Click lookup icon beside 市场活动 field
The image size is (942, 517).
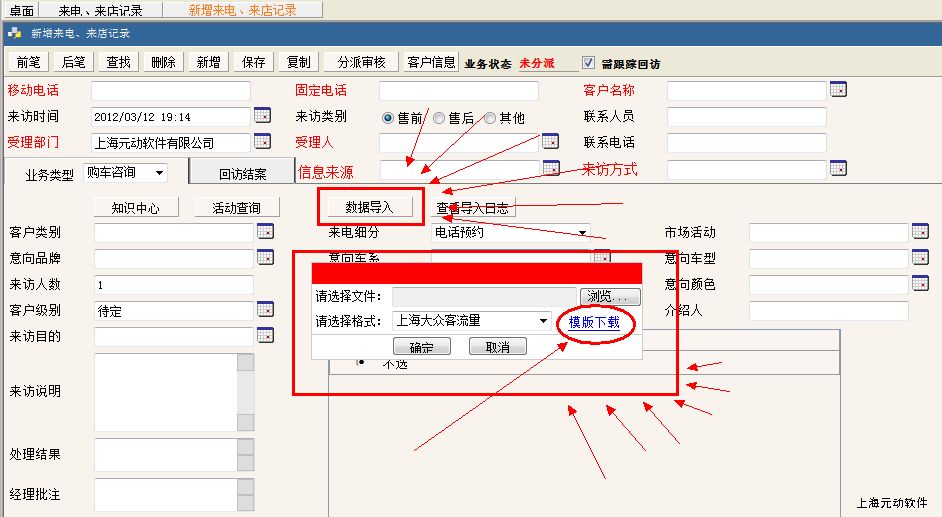[x=920, y=232]
